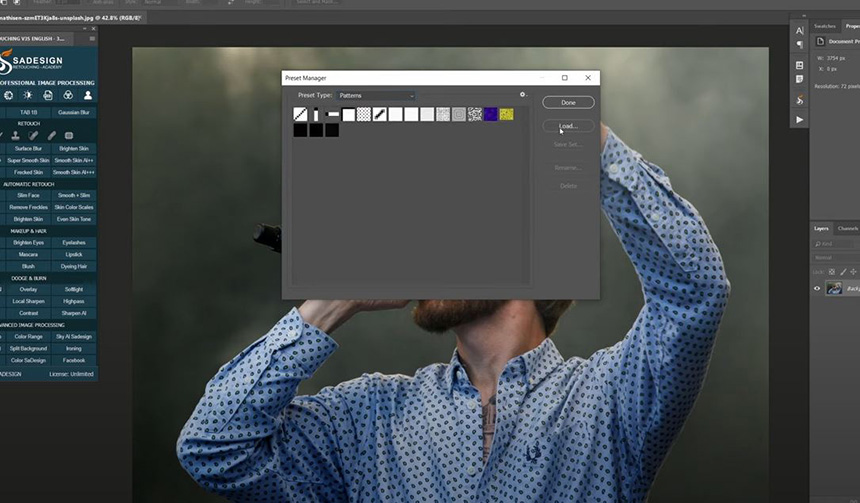
Task: Click Facebook button in SaDesign panel
Action: [74, 360]
